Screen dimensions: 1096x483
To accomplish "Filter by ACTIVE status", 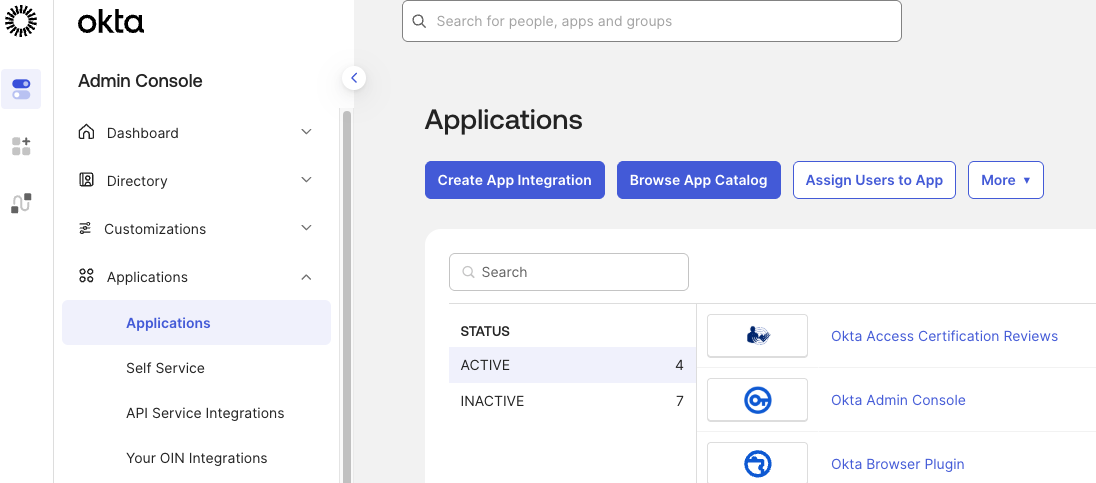I will [x=572, y=365].
